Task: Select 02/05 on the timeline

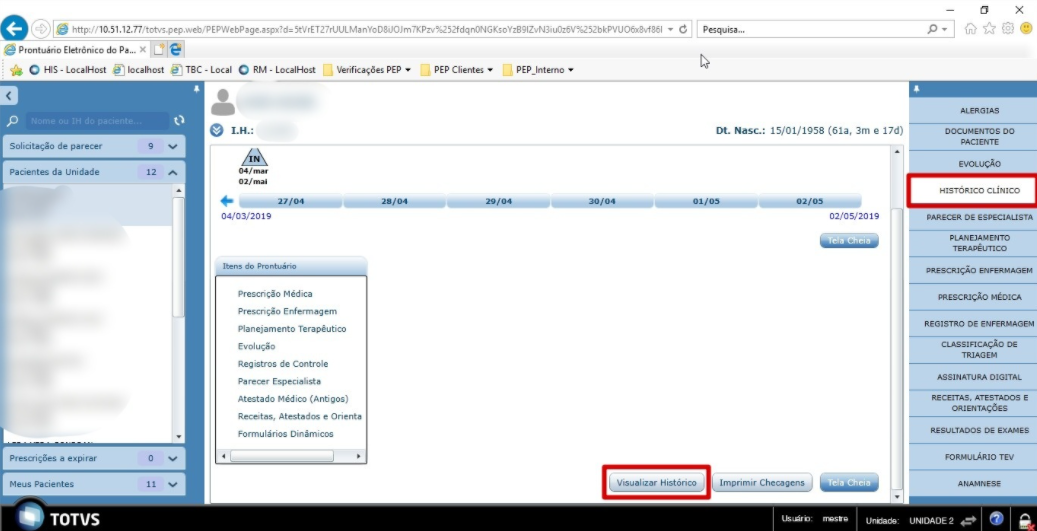Action: point(809,201)
